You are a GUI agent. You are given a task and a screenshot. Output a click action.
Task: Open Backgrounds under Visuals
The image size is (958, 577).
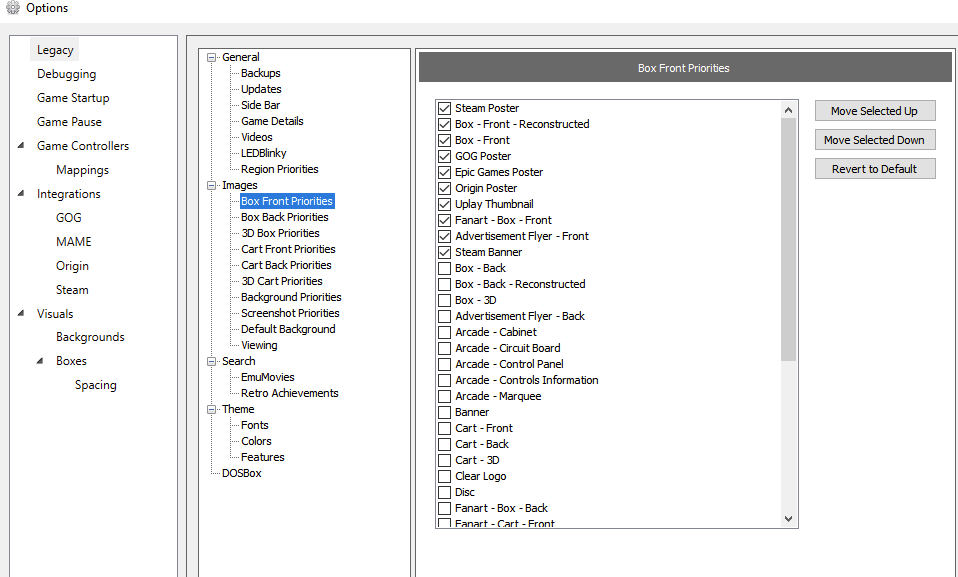90,337
